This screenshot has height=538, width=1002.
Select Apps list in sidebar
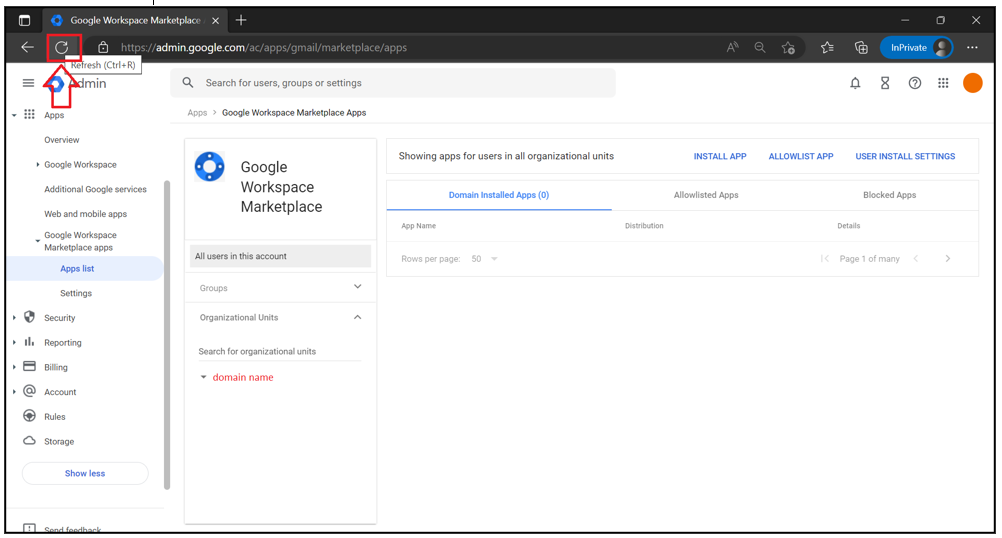[77, 268]
